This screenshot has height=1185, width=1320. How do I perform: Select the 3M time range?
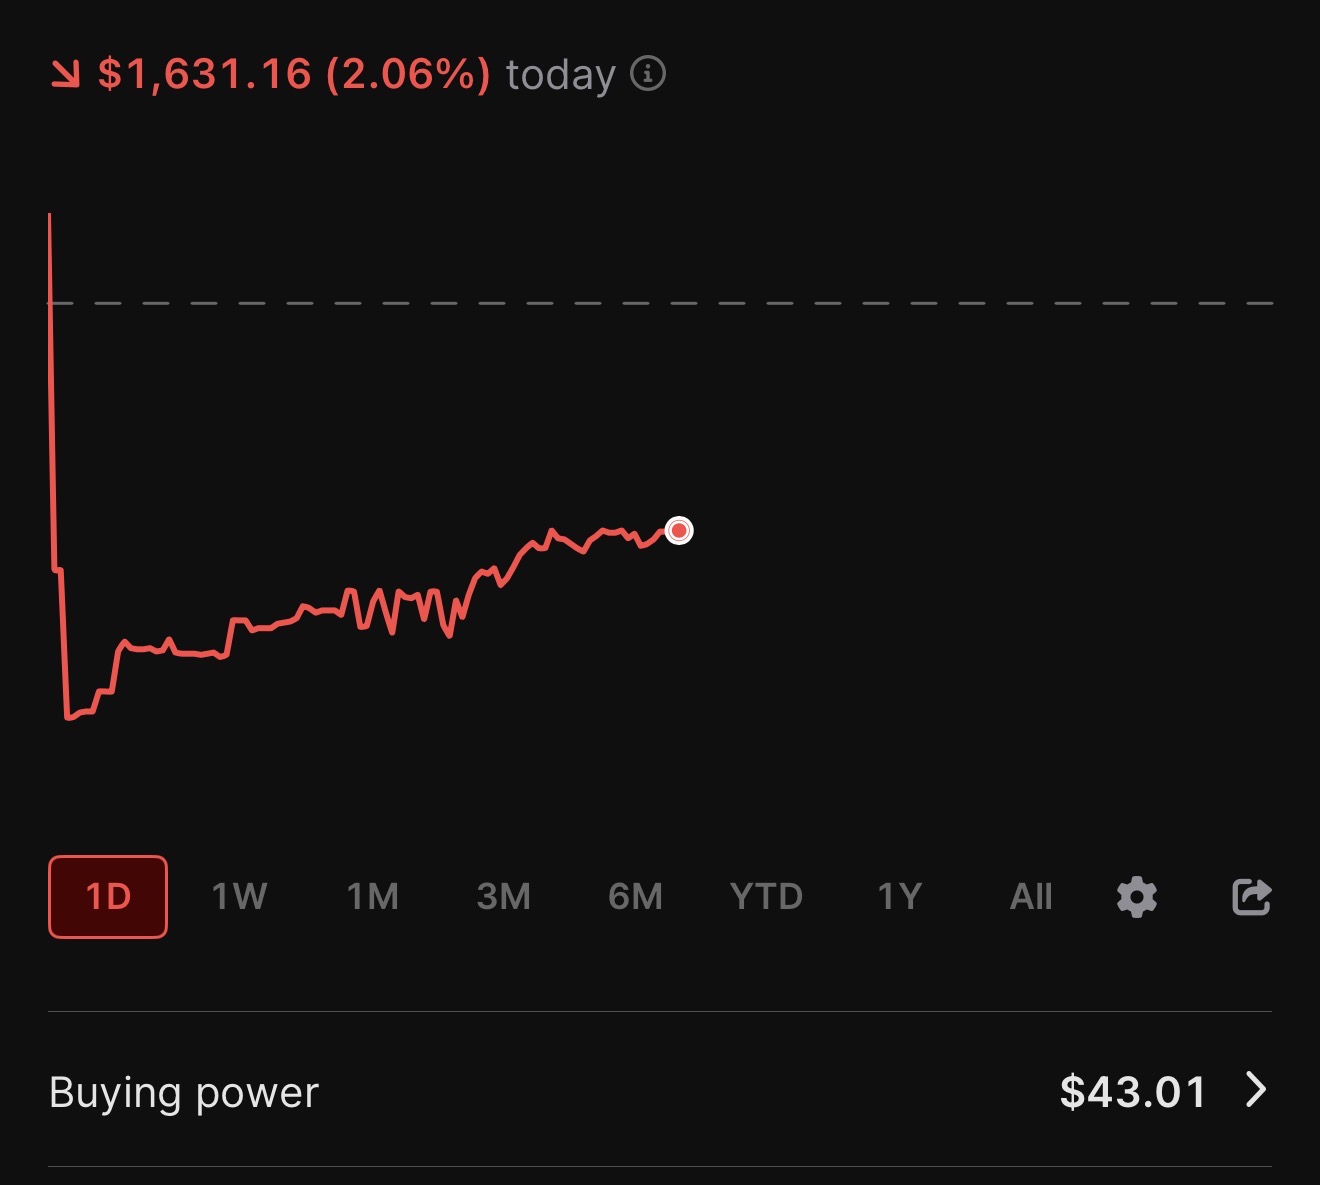[x=504, y=897]
